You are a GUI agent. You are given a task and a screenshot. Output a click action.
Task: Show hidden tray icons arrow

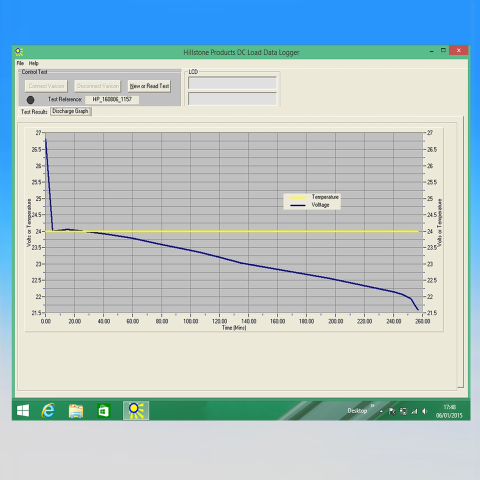[381, 412]
